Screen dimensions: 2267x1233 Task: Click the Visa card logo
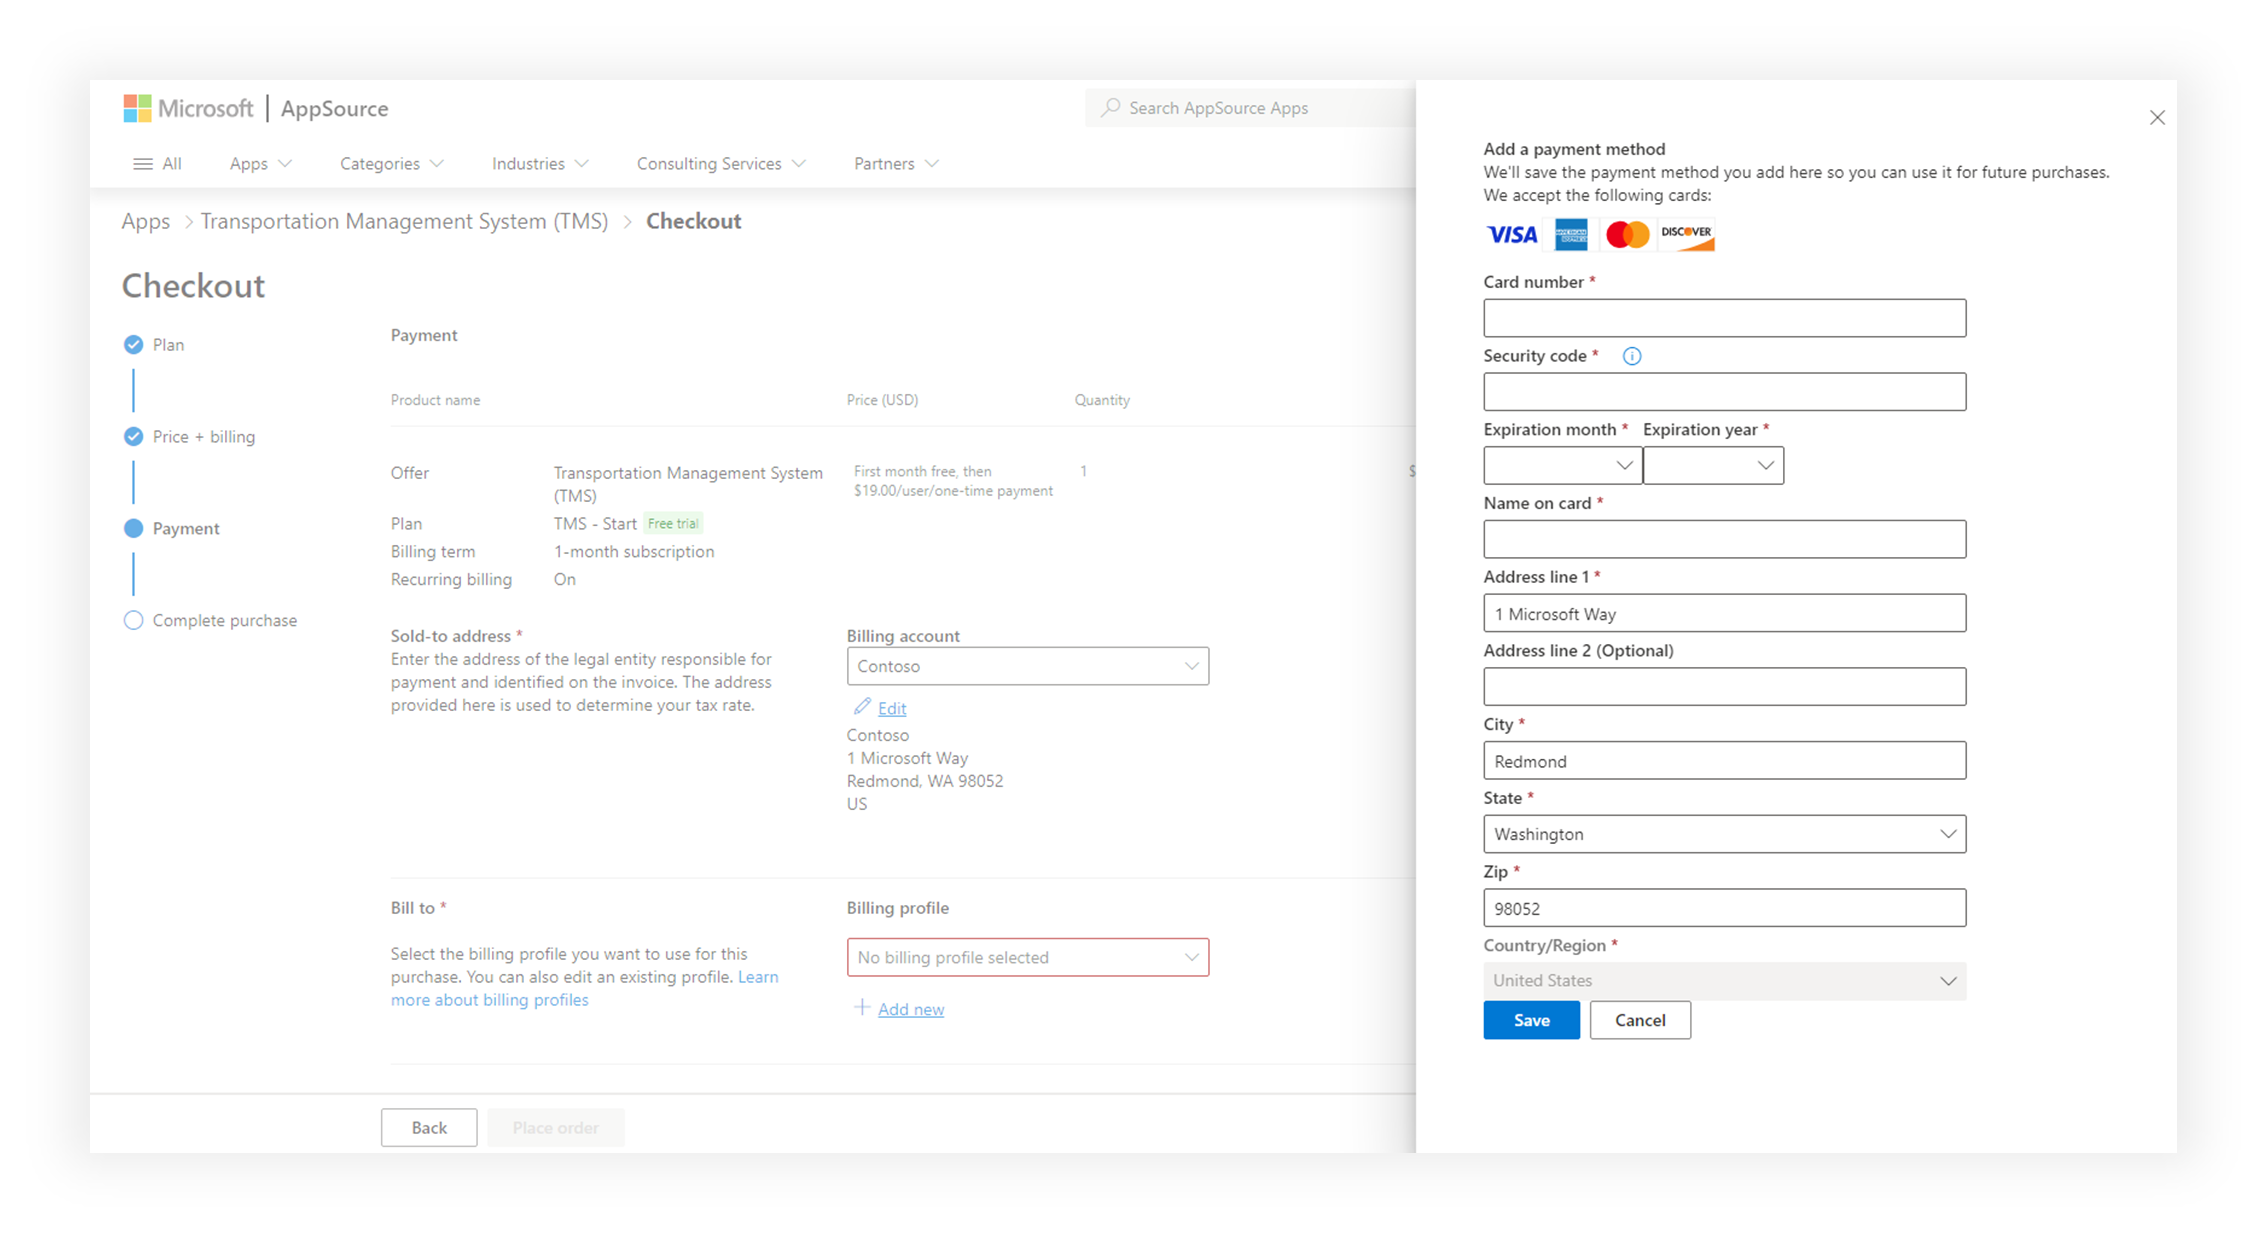click(1511, 234)
